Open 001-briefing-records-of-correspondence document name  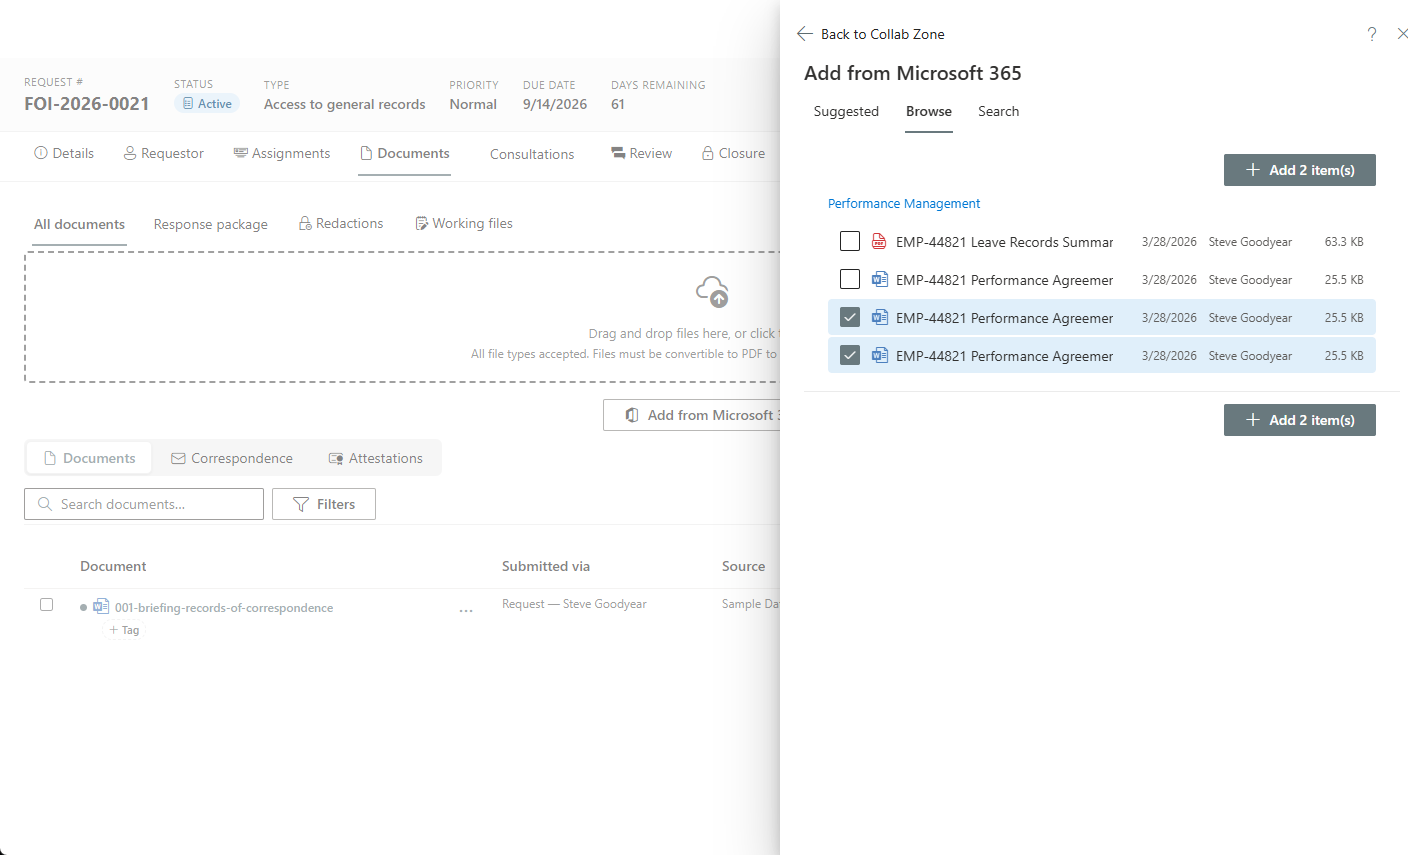224,608
